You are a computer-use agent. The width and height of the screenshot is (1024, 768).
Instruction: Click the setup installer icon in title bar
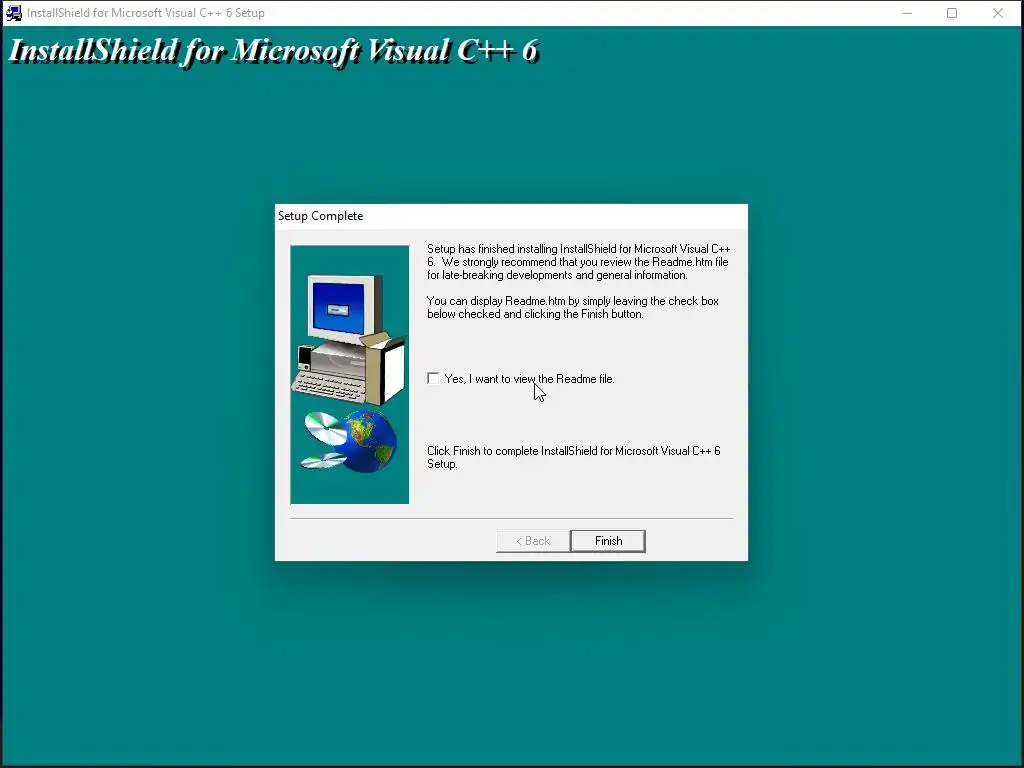[14, 12]
